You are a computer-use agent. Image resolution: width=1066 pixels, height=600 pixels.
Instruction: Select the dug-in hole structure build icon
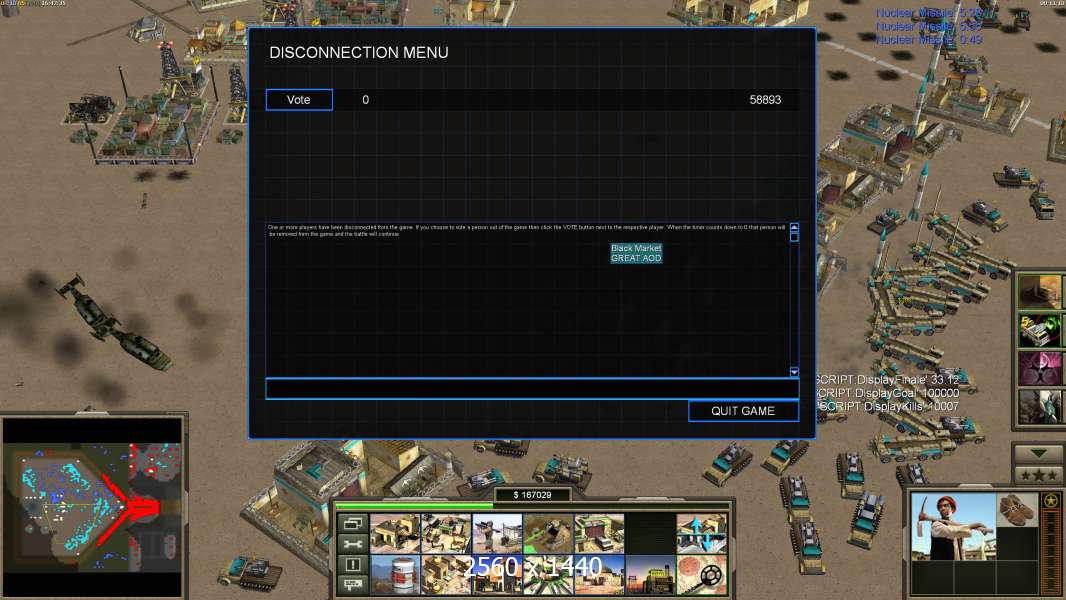[x=548, y=533]
